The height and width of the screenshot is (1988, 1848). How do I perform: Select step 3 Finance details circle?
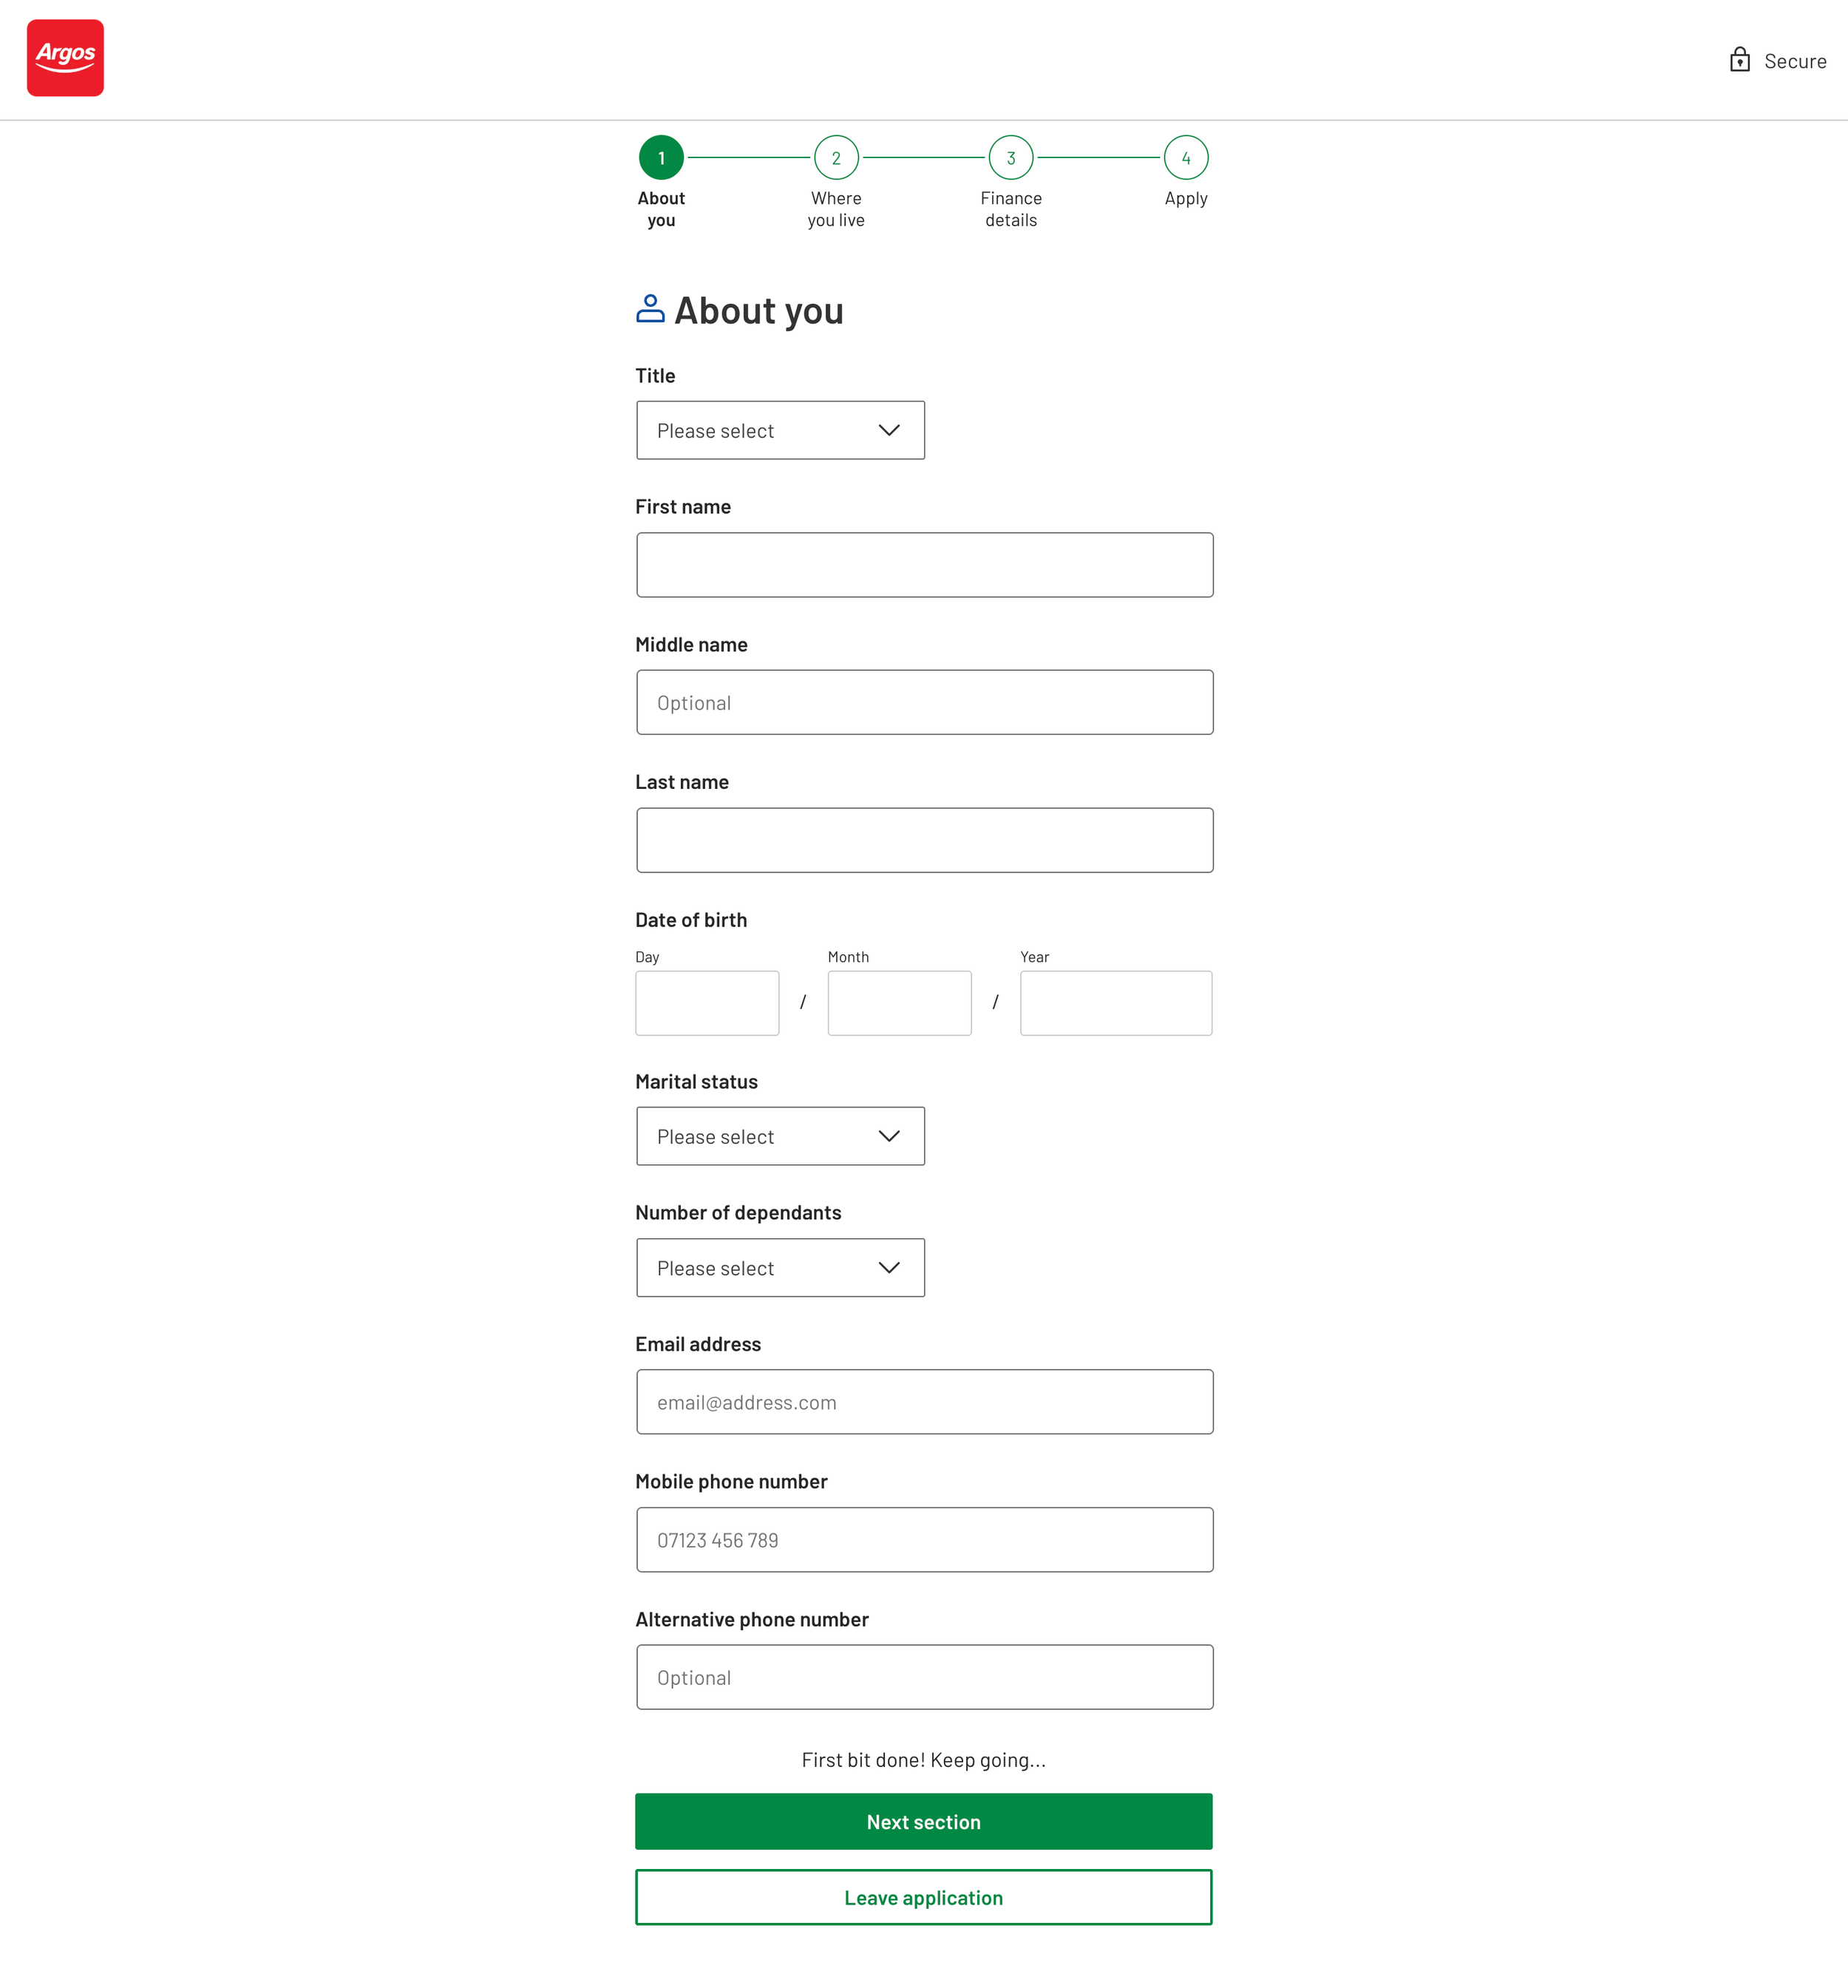[1010, 158]
